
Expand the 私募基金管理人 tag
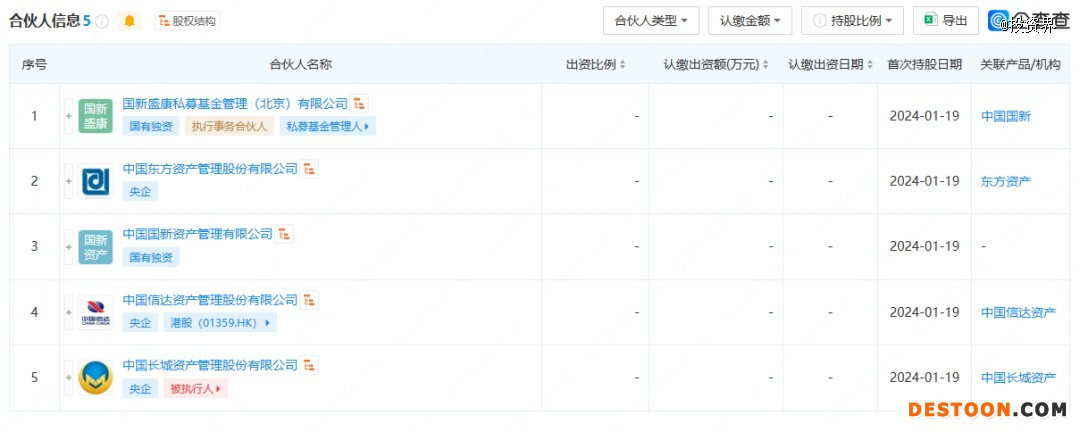pyautogui.click(x=327, y=126)
